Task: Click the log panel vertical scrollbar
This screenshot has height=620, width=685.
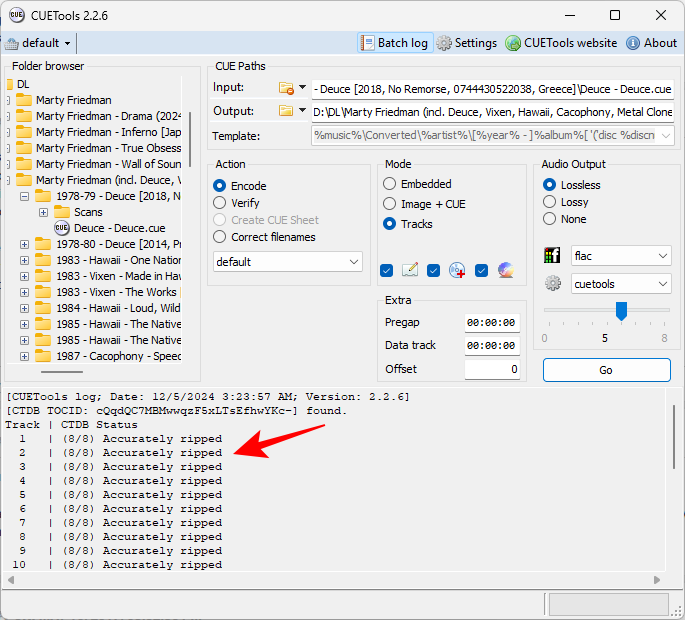Action: pos(674,437)
